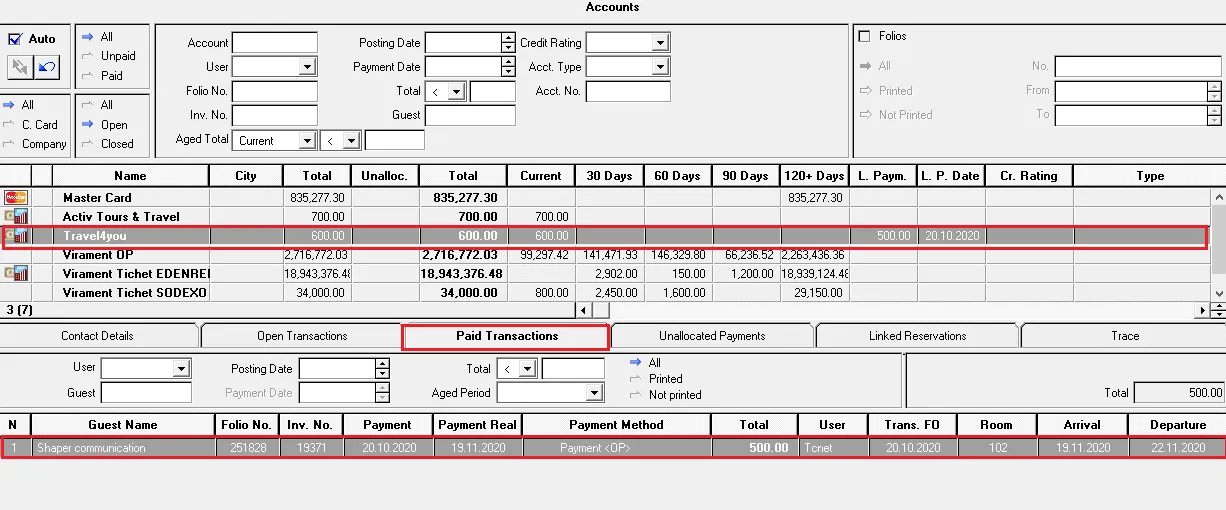The height and width of the screenshot is (510, 1226).
Task: Select the Virament OP account row
Action: [x=606, y=255]
